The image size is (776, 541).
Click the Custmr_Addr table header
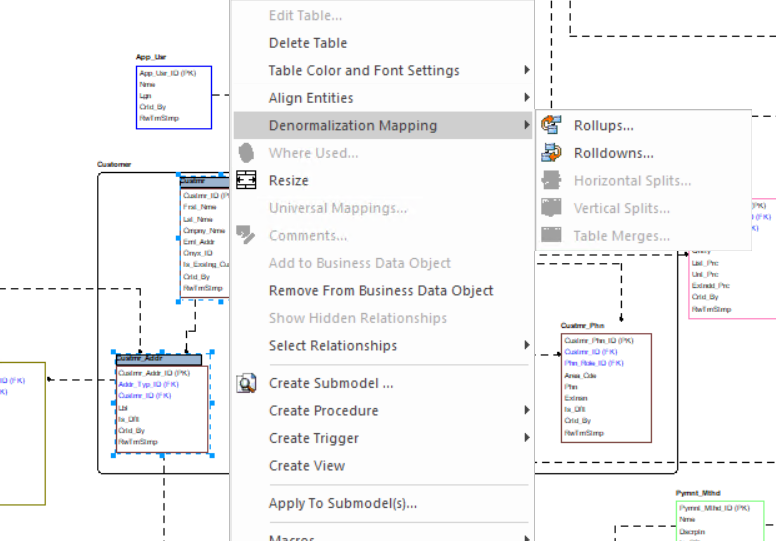click(x=159, y=359)
